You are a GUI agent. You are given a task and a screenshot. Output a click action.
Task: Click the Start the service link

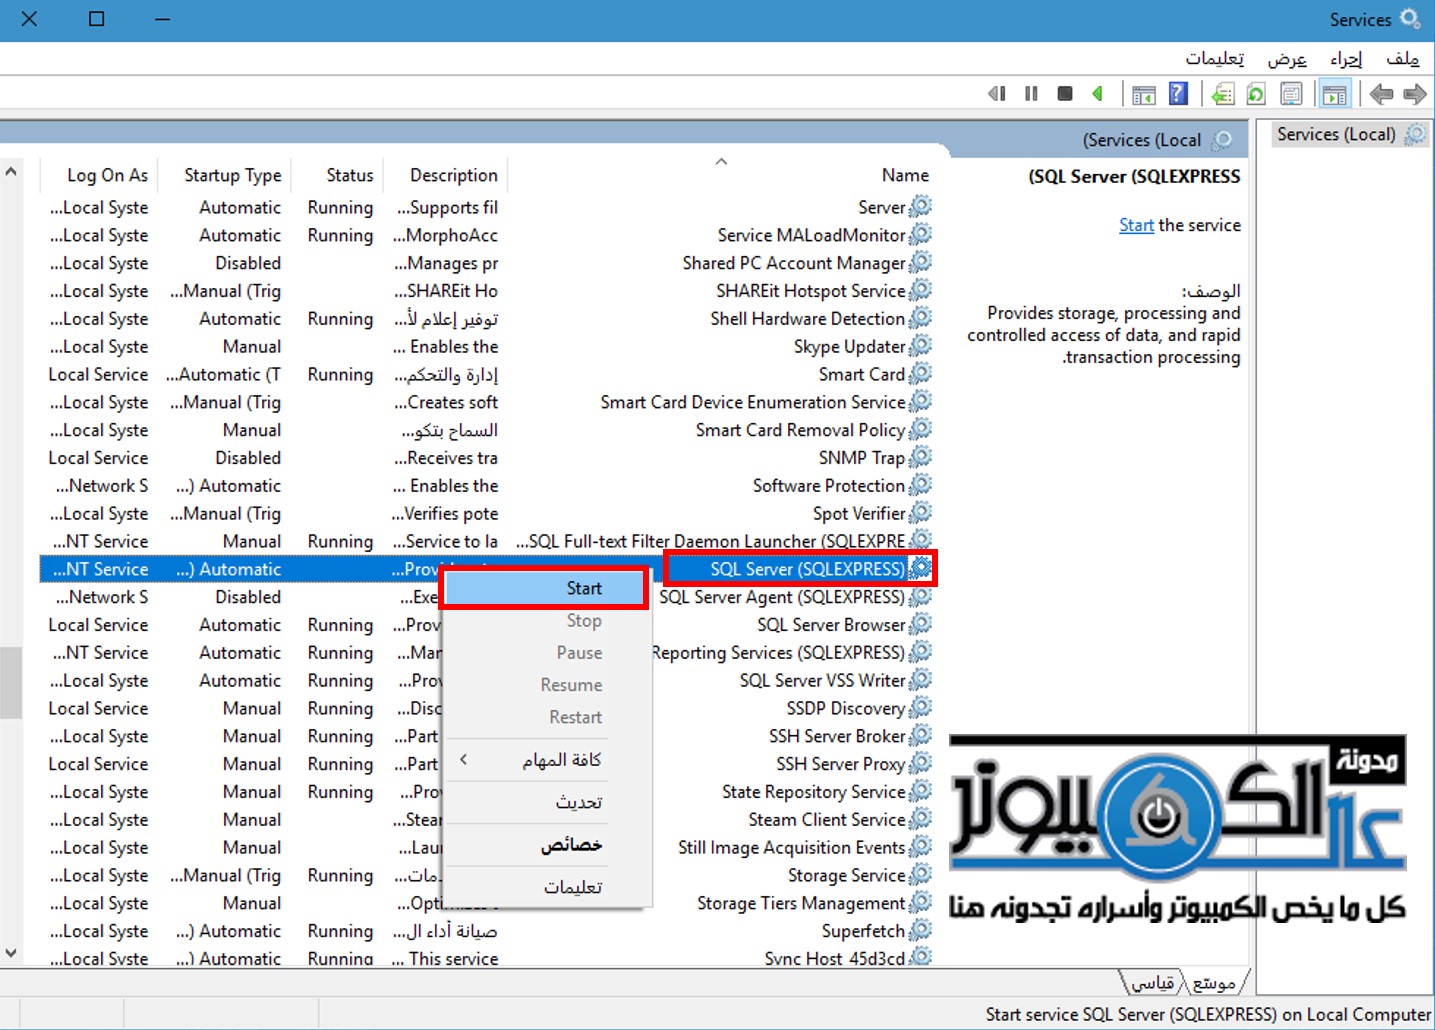click(1136, 225)
